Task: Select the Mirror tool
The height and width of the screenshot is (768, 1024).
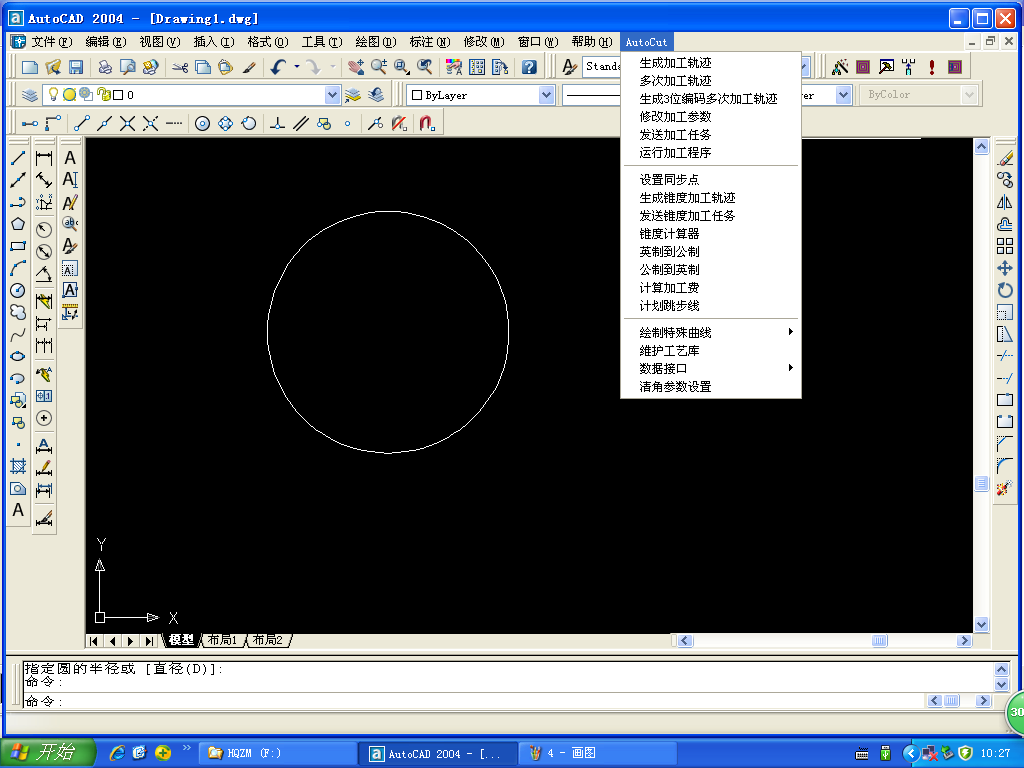Action: [x=1005, y=202]
